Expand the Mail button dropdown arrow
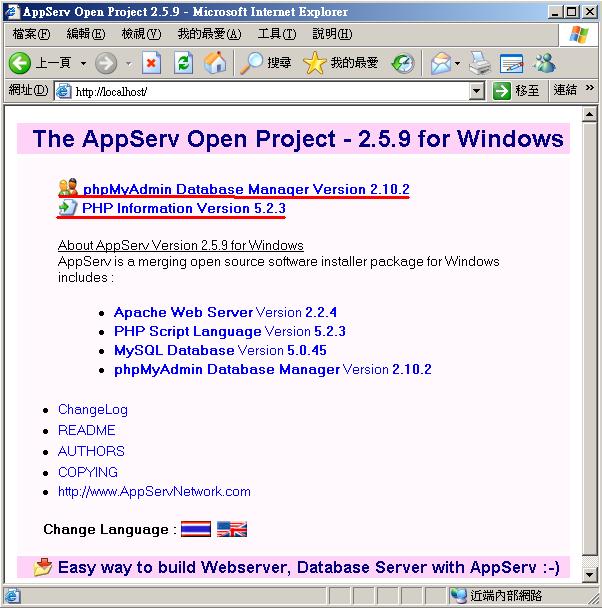Viewport: 602px width, 608px height. click(457, 63)
